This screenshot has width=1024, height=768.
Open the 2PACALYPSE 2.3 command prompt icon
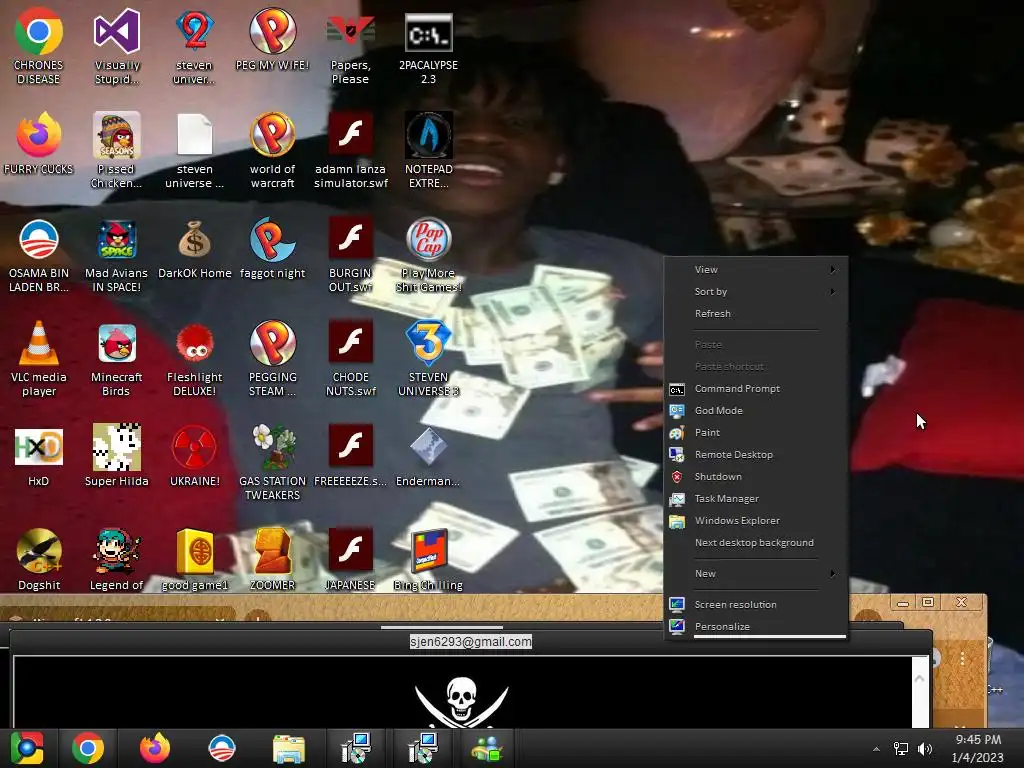point(428,47)
